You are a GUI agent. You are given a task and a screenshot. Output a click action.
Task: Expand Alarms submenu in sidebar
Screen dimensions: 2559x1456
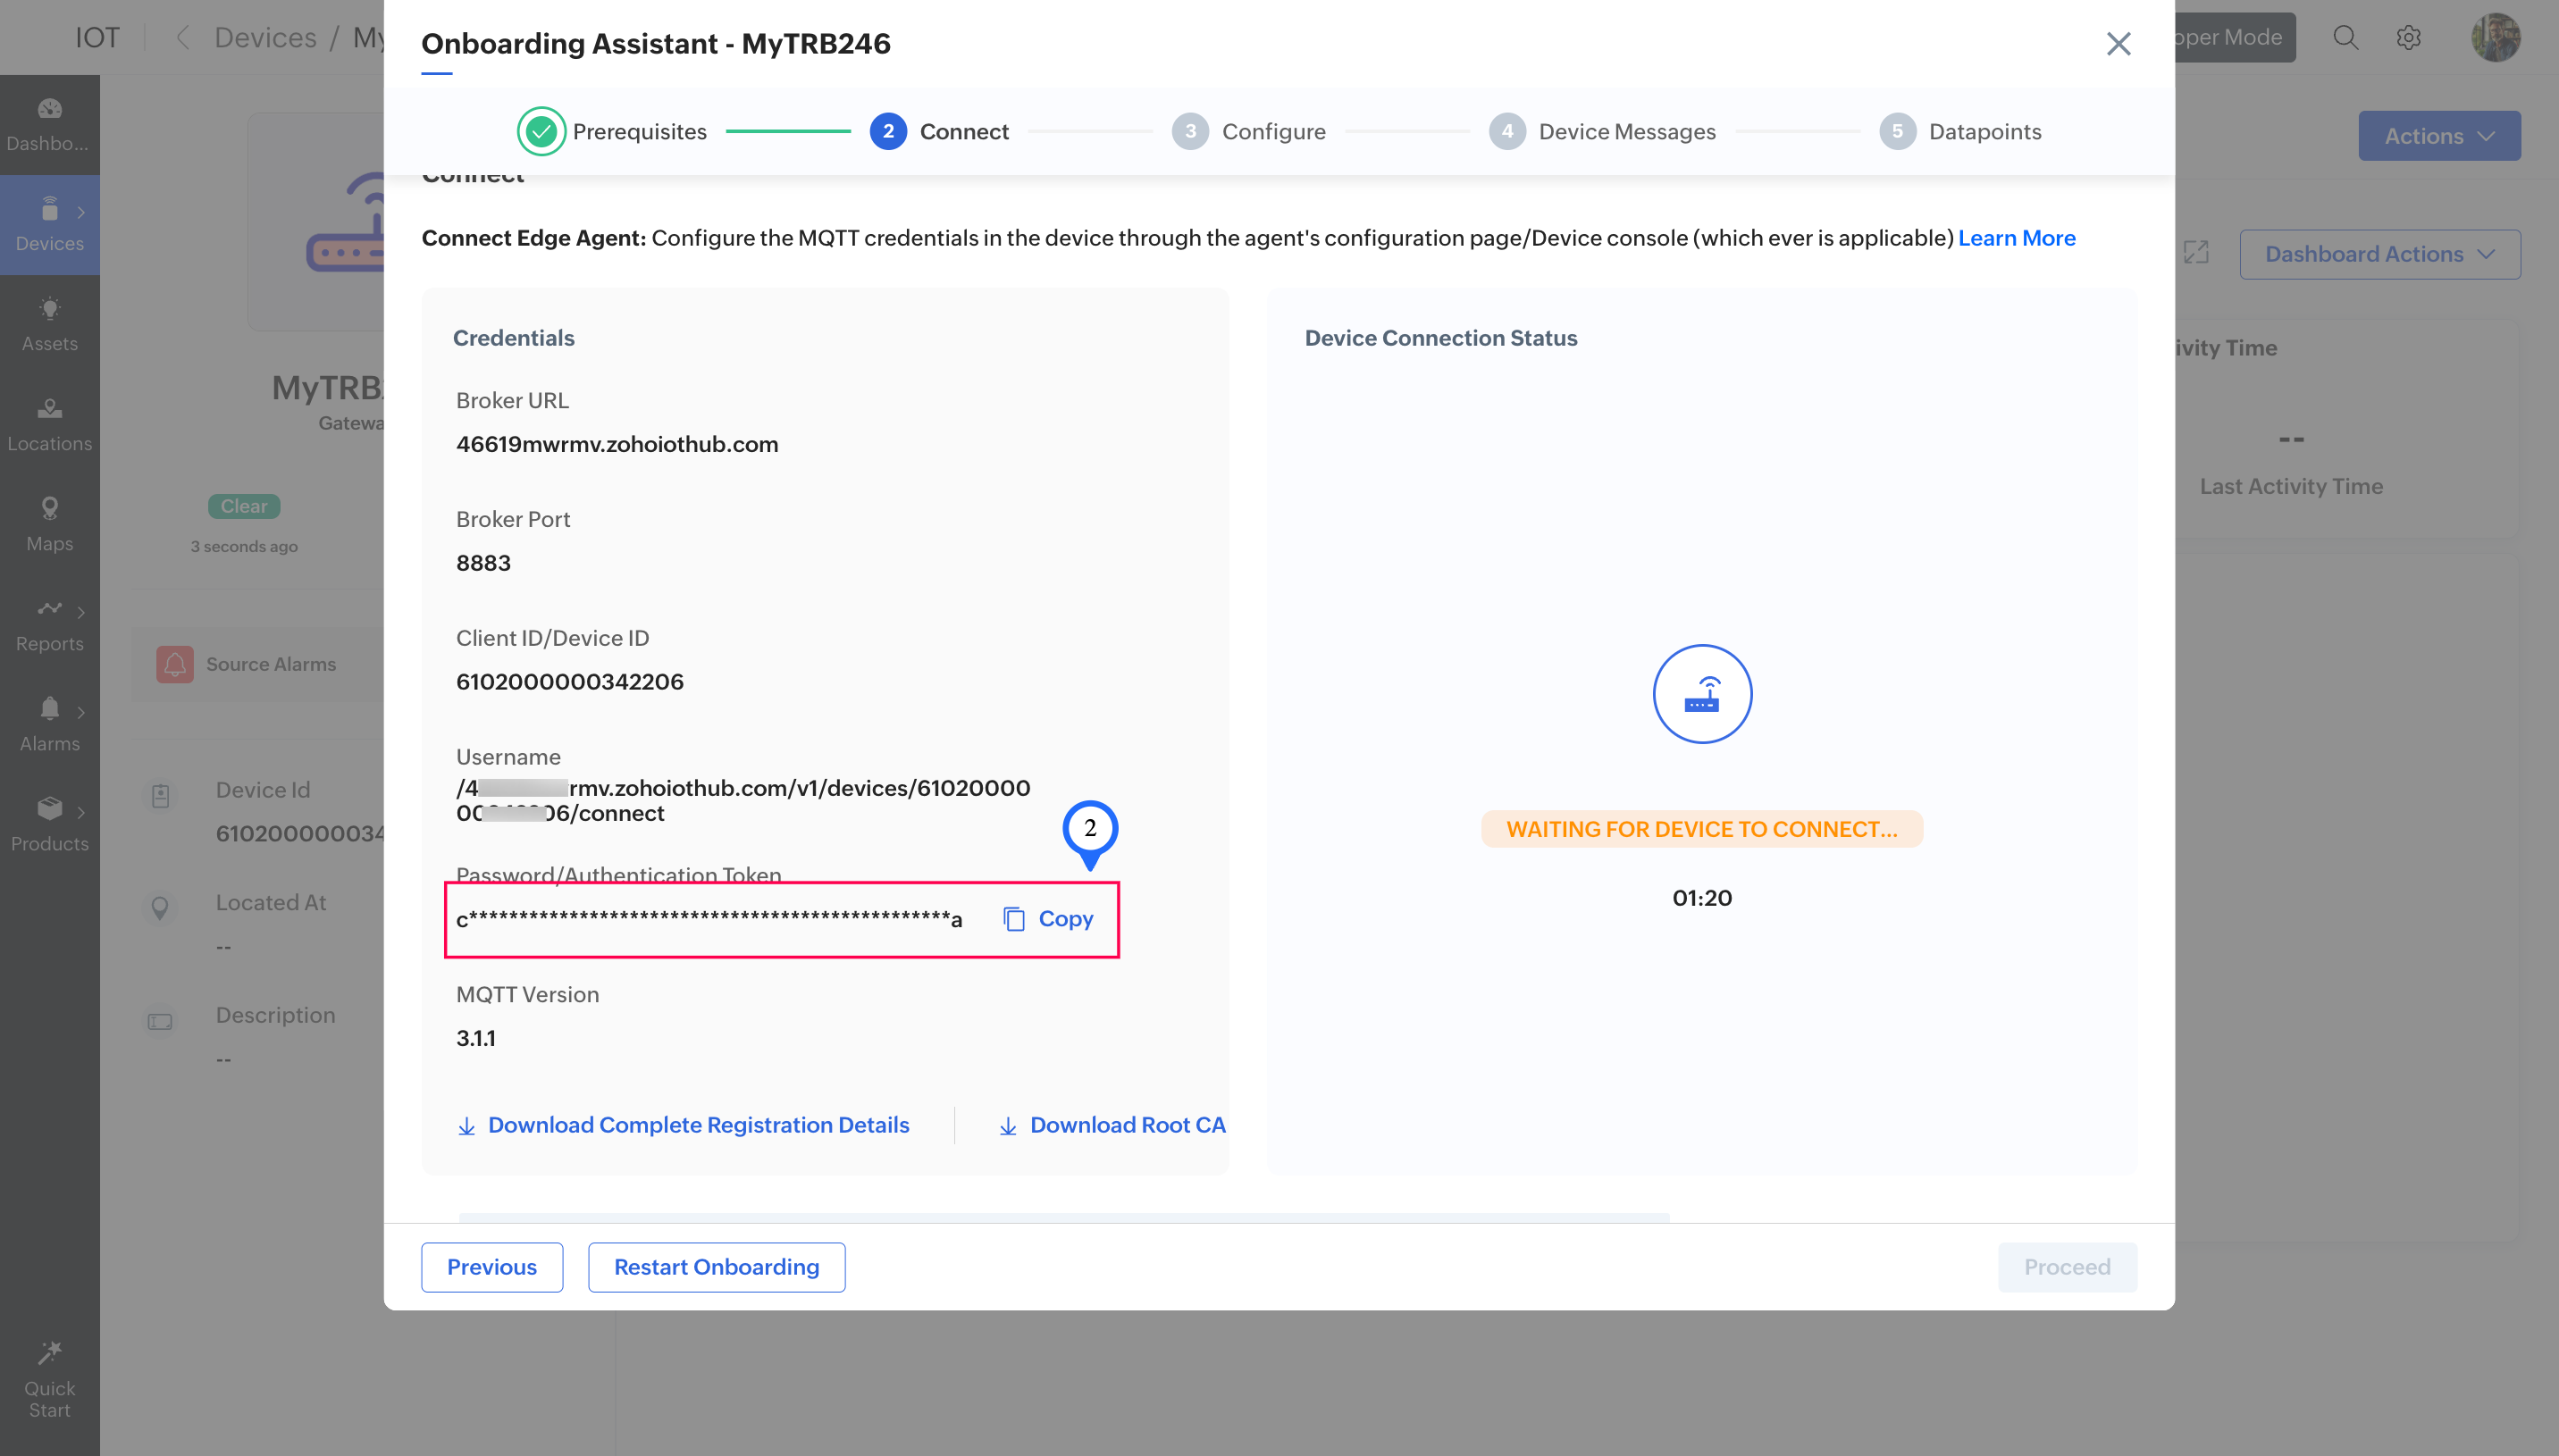(81, 712)
